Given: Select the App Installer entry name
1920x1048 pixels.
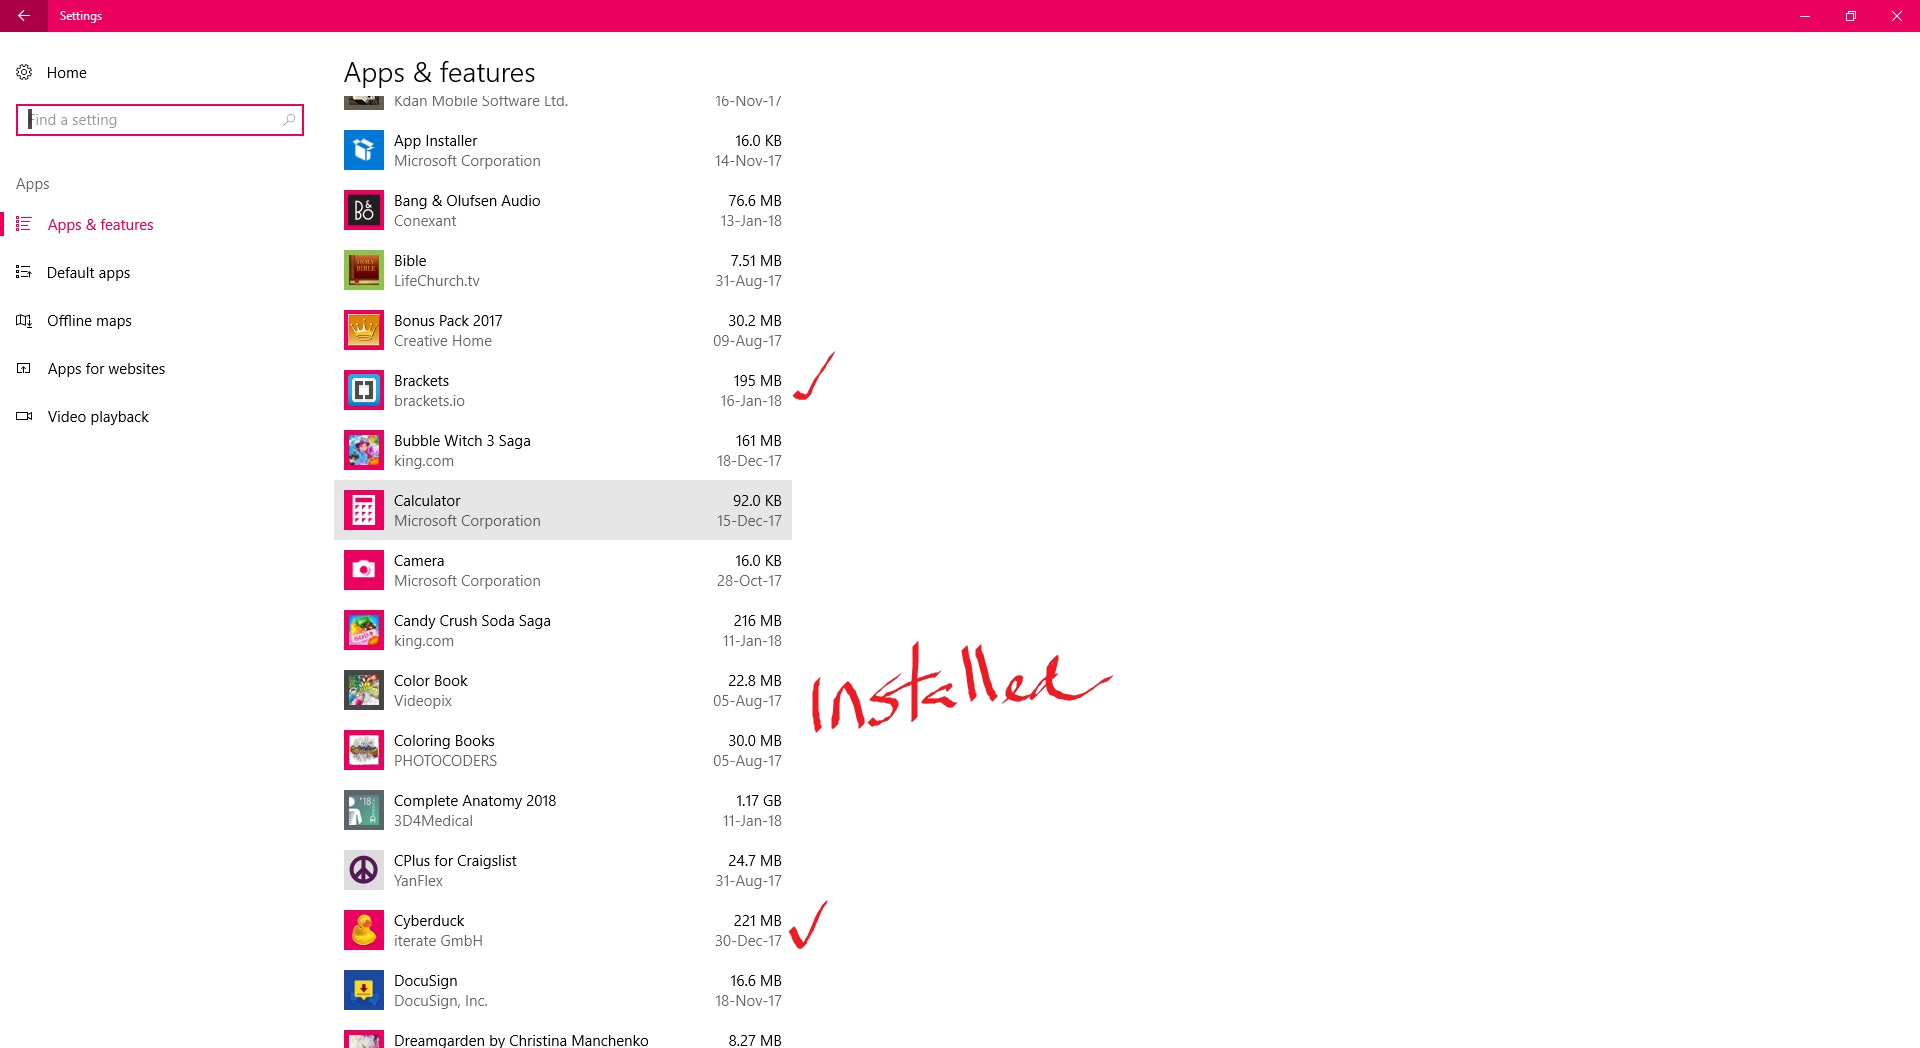Looking at the screenshot, I should click(x=435, y=141).
